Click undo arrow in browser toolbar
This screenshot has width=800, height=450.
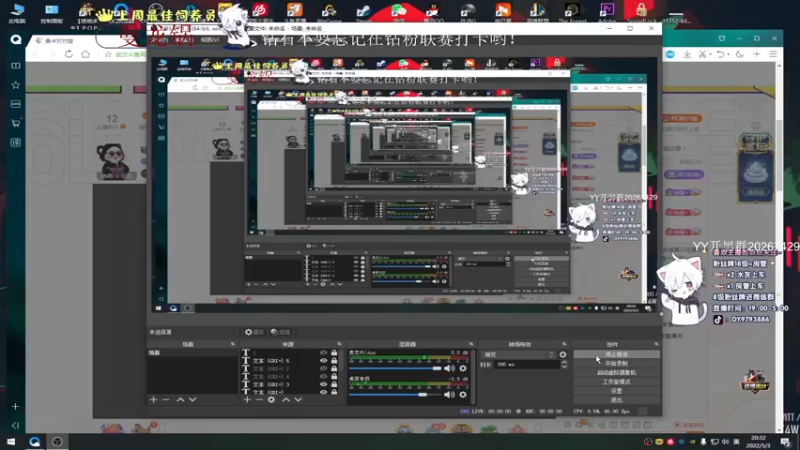(x=720, y=54)
